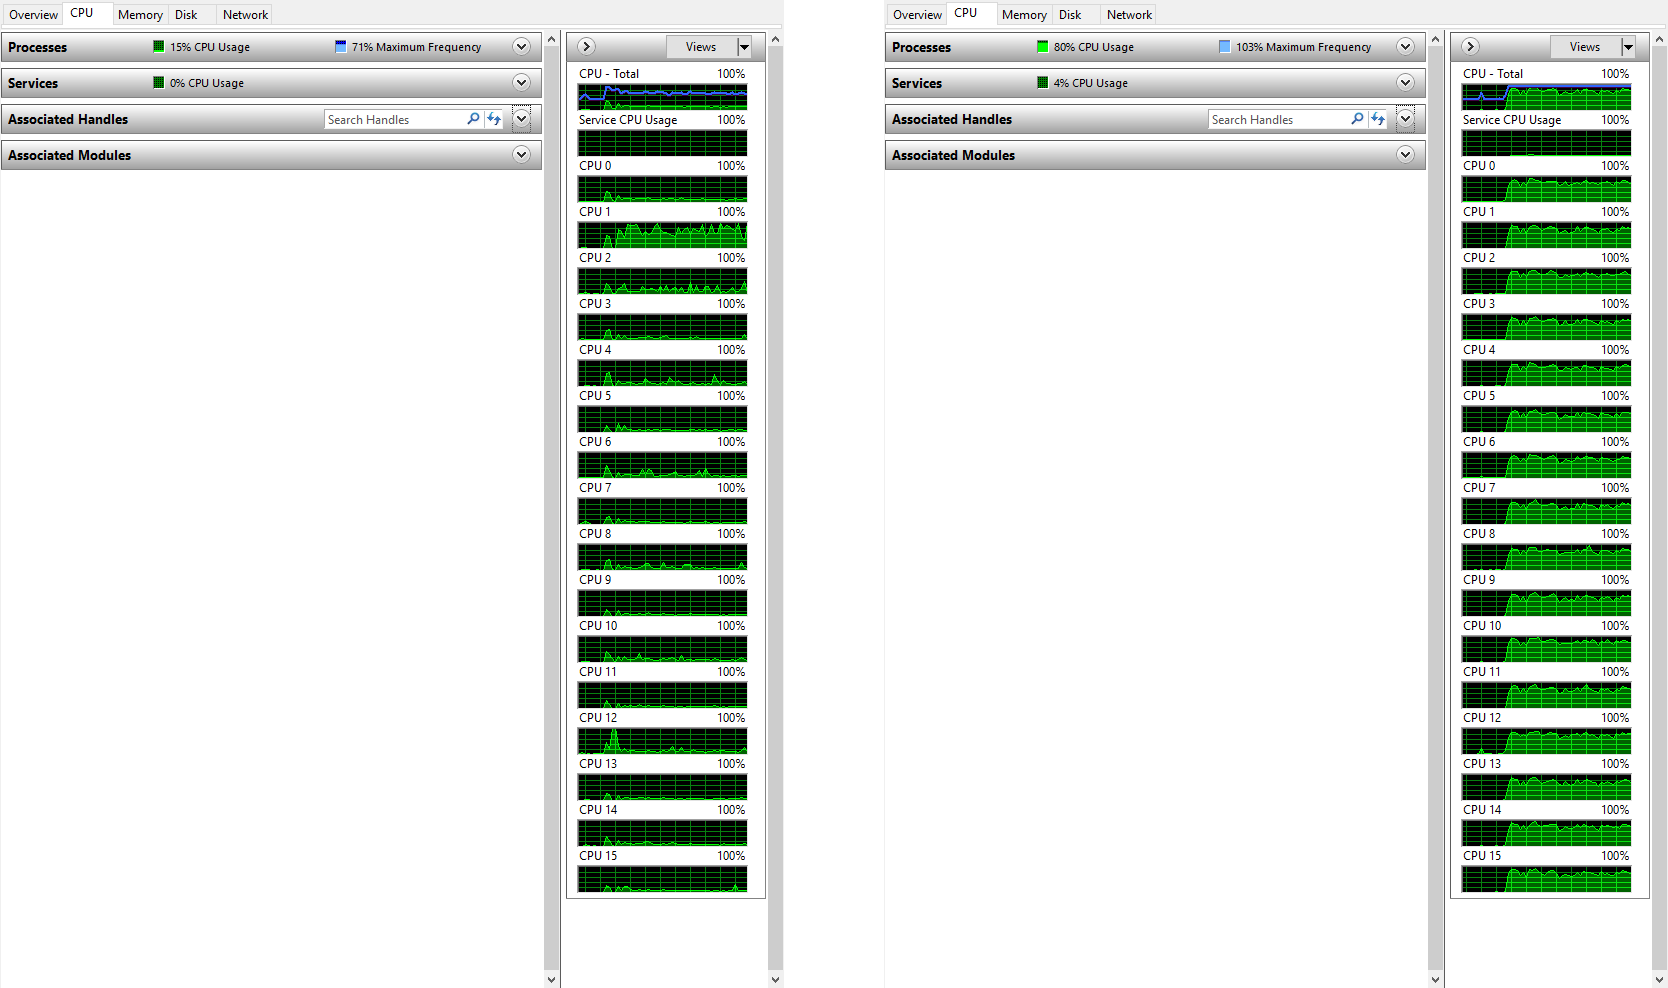Click the Views button in right window
Screen dimensions: 1668x988
(1584, 47)
